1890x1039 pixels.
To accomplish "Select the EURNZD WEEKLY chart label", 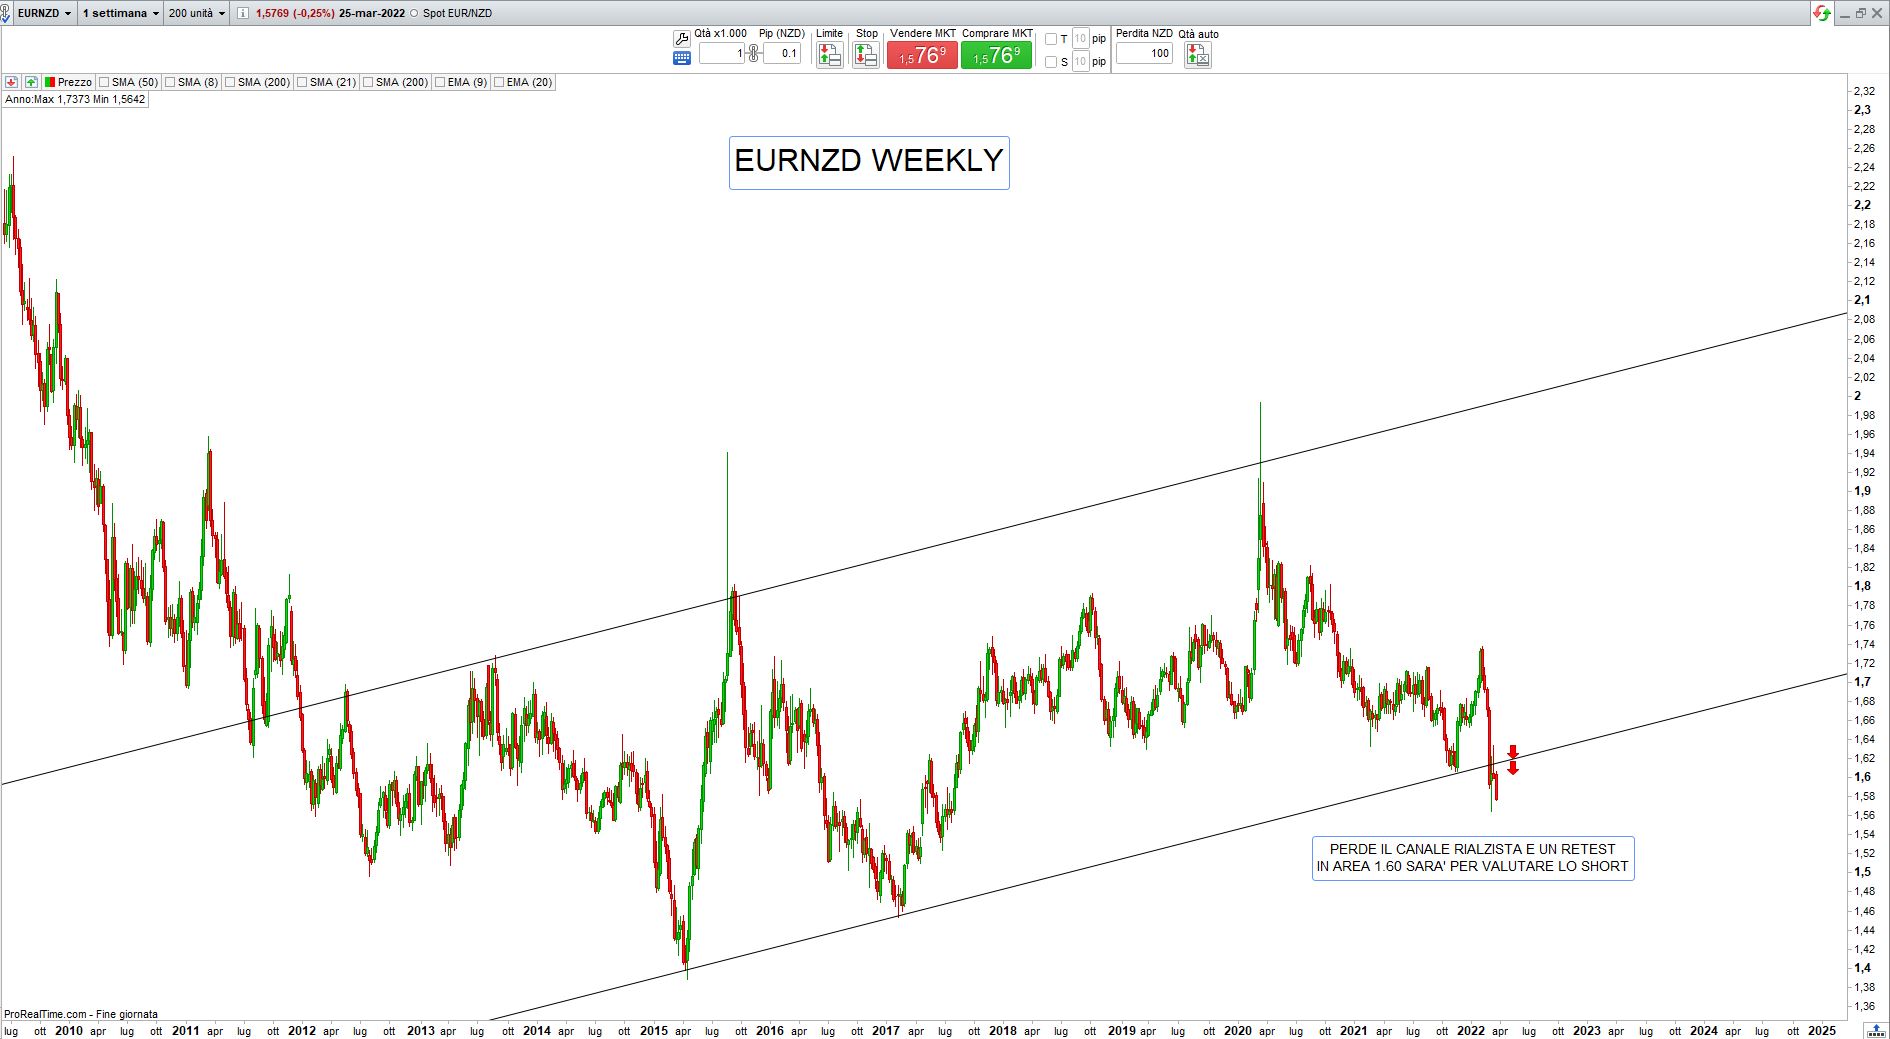I will (x=869, y=162).
